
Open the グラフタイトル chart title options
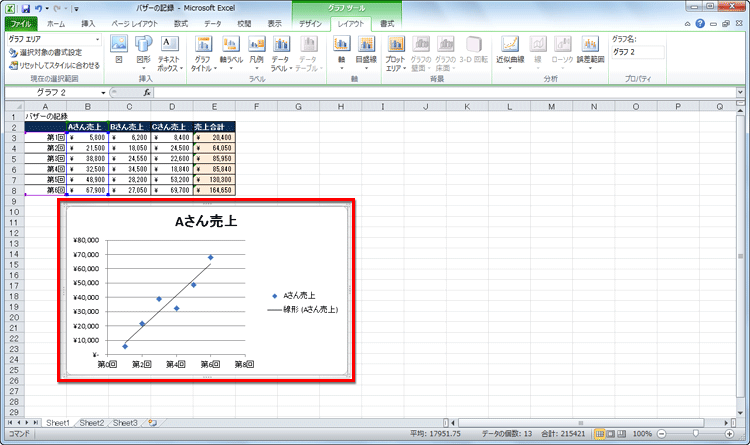pos(204,54)
